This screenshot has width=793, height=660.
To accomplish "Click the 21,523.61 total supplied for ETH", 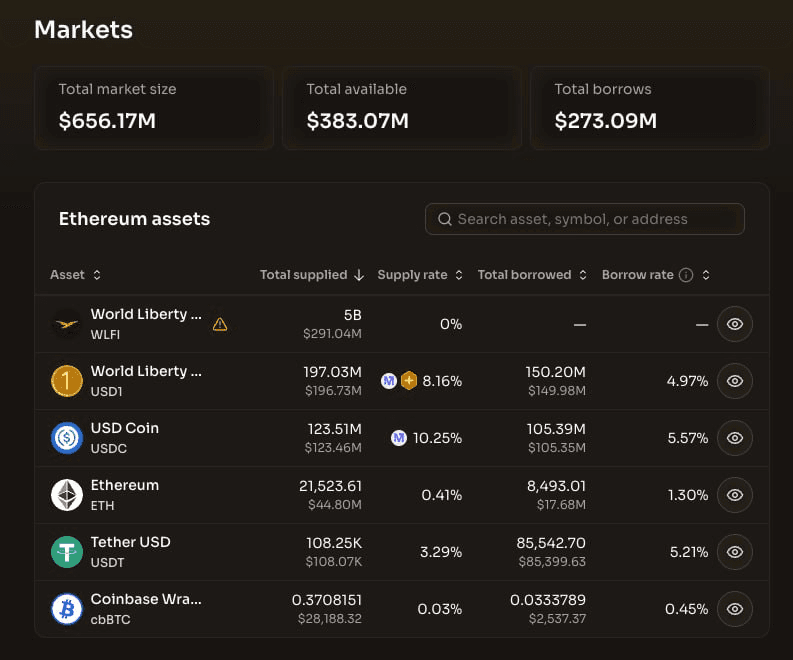I will pyautogui.click(x=330, y=487).
